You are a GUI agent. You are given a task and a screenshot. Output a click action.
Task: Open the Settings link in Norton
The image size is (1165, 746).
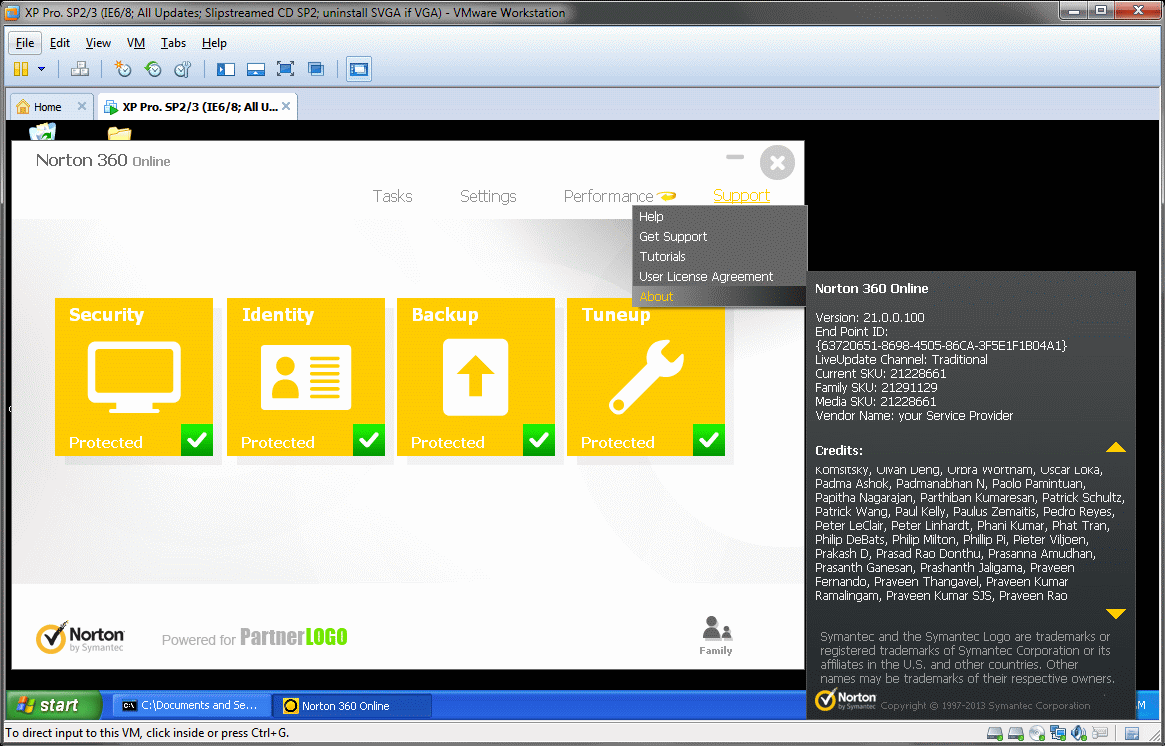488,196
